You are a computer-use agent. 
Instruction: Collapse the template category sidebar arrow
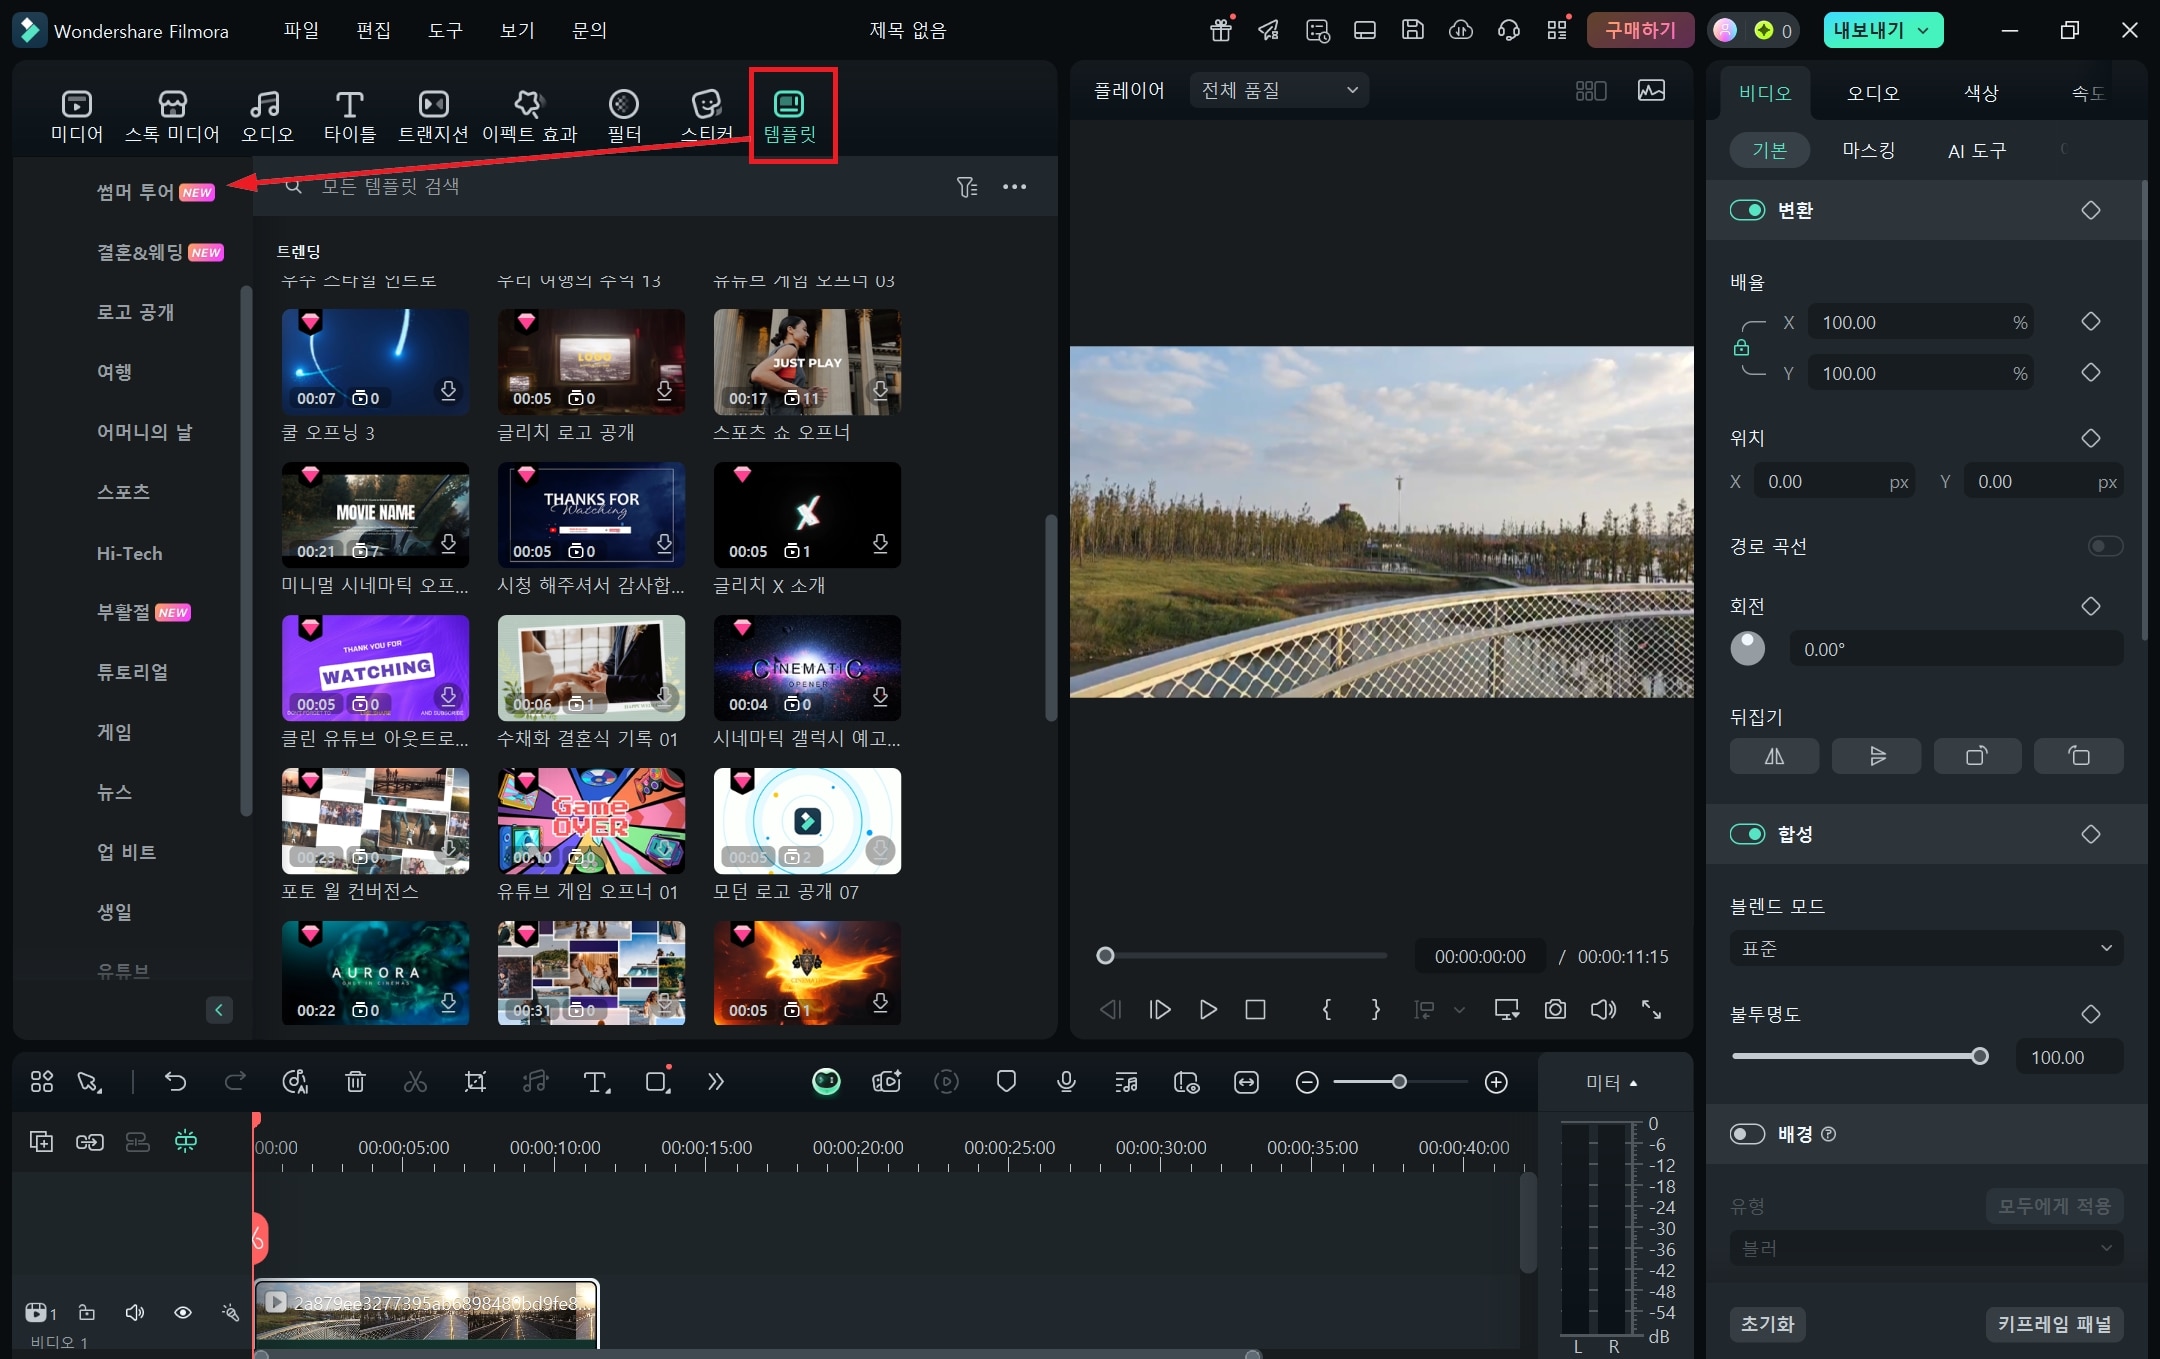pyautogui.click(x=219, y=1009)
